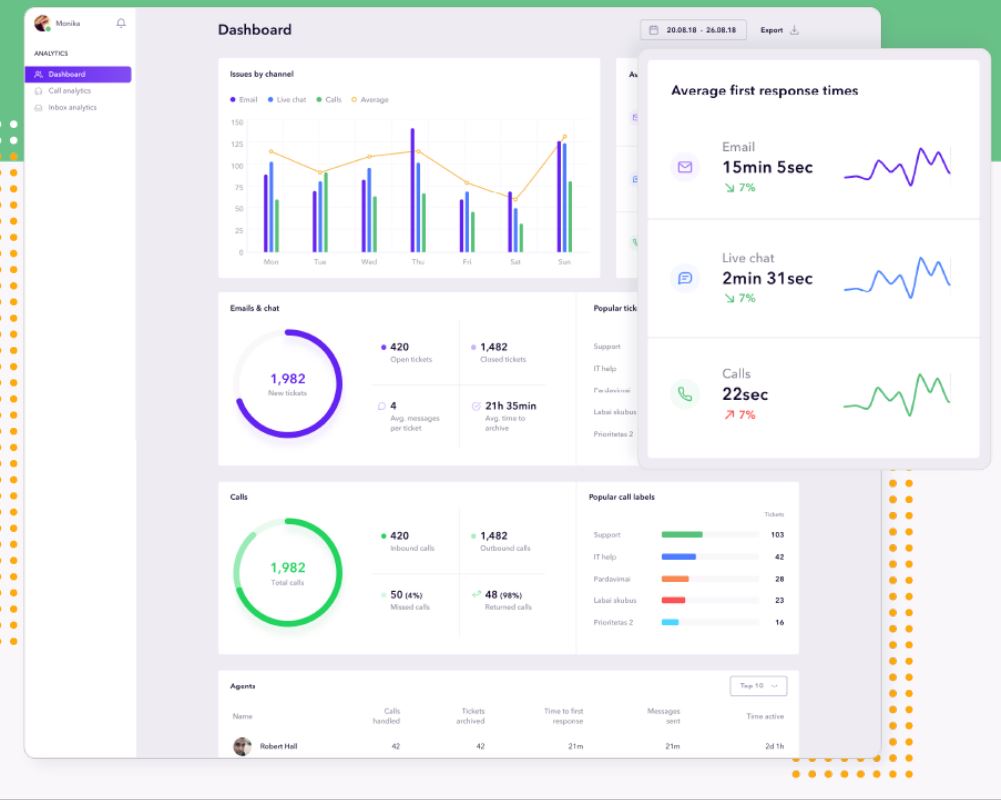Click the "48 (98%)" Returned calls figure

[503, 595]
